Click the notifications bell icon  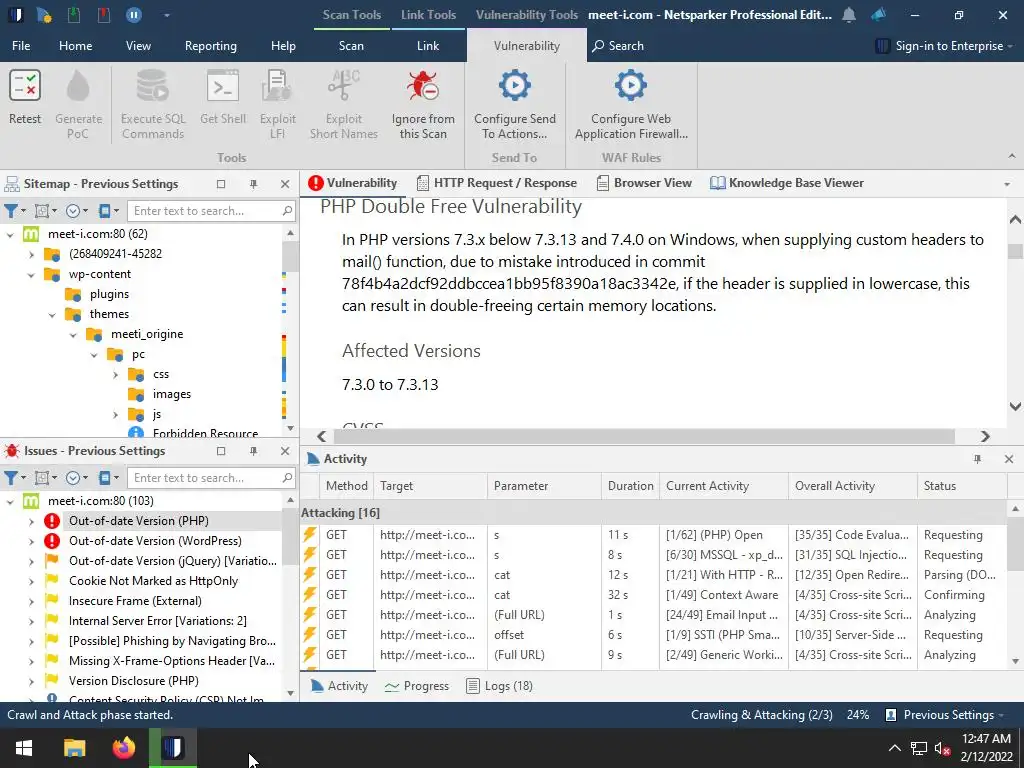click(848, 14)
